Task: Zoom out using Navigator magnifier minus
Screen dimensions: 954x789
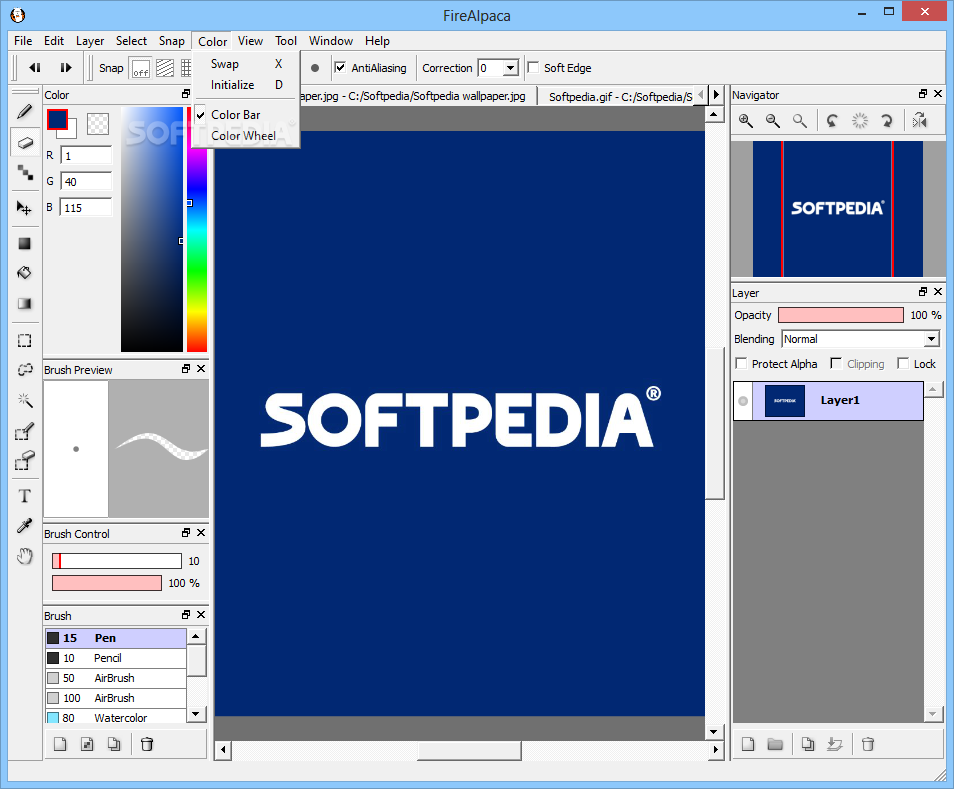Action: tap(773, 121)
